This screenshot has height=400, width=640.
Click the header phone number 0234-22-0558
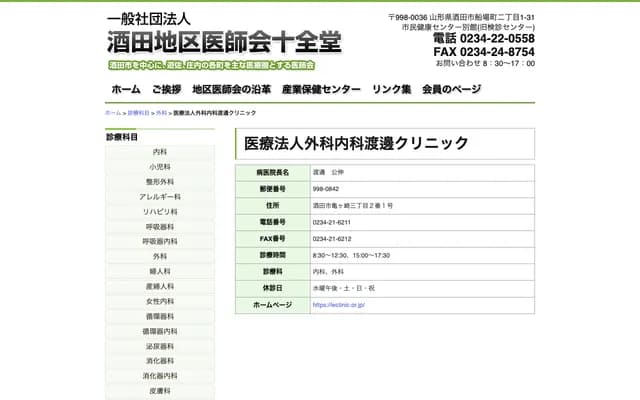(x=484, y=38)
